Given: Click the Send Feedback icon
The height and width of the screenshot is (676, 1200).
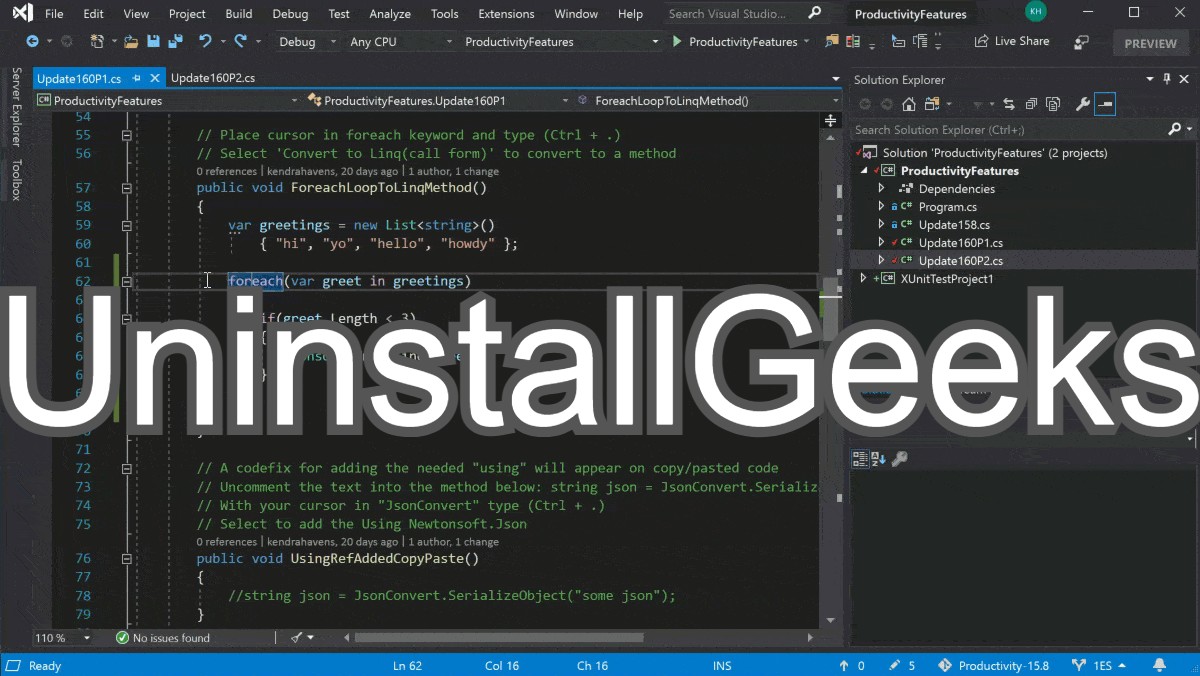Looking at the screenshot, I should click(1081, 42).
